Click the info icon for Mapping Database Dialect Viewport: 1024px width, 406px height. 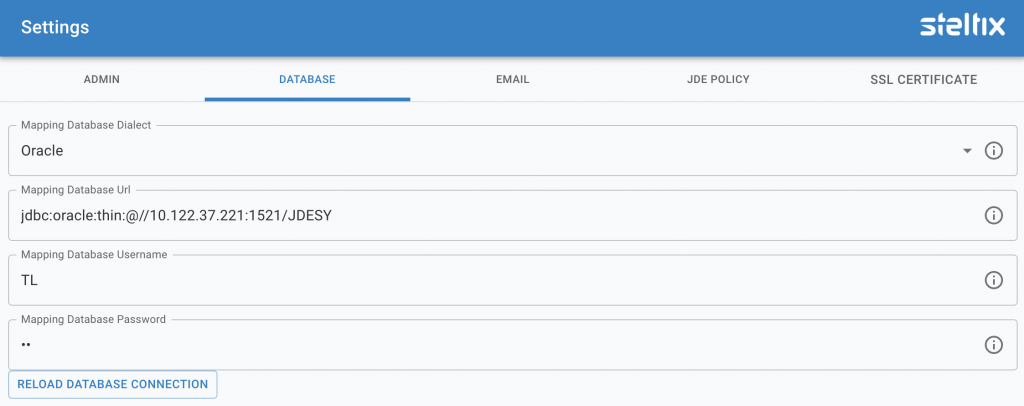coord(993,151)
